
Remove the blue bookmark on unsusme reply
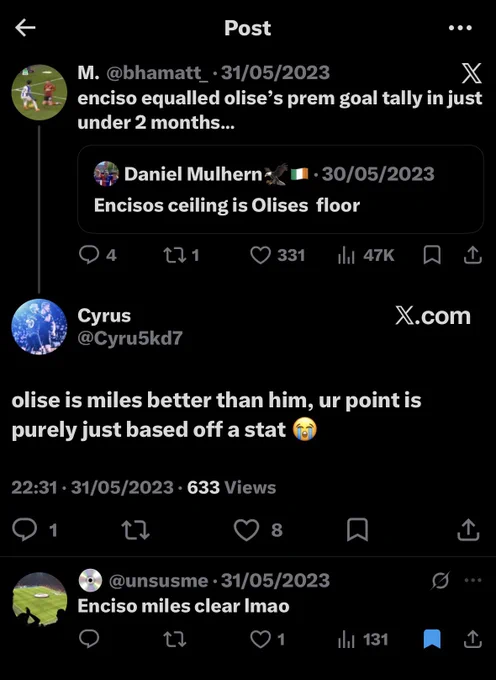[x=432, y=639]
